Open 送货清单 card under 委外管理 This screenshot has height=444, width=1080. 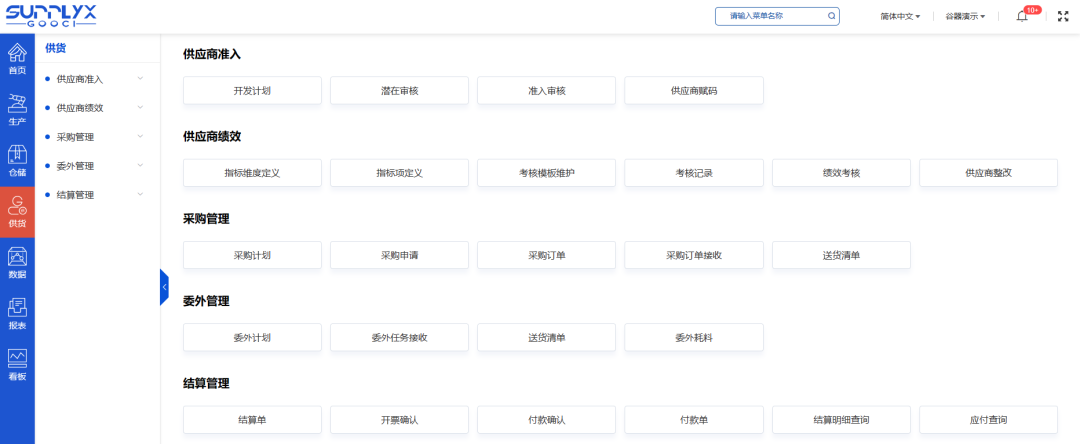click(546, 337)
